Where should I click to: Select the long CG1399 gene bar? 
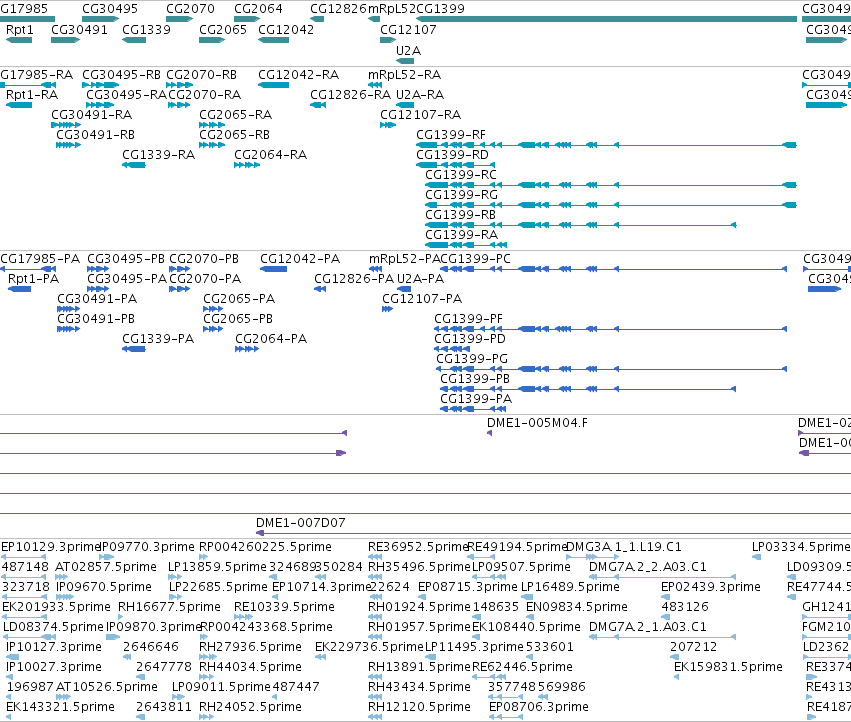point(606,19)
